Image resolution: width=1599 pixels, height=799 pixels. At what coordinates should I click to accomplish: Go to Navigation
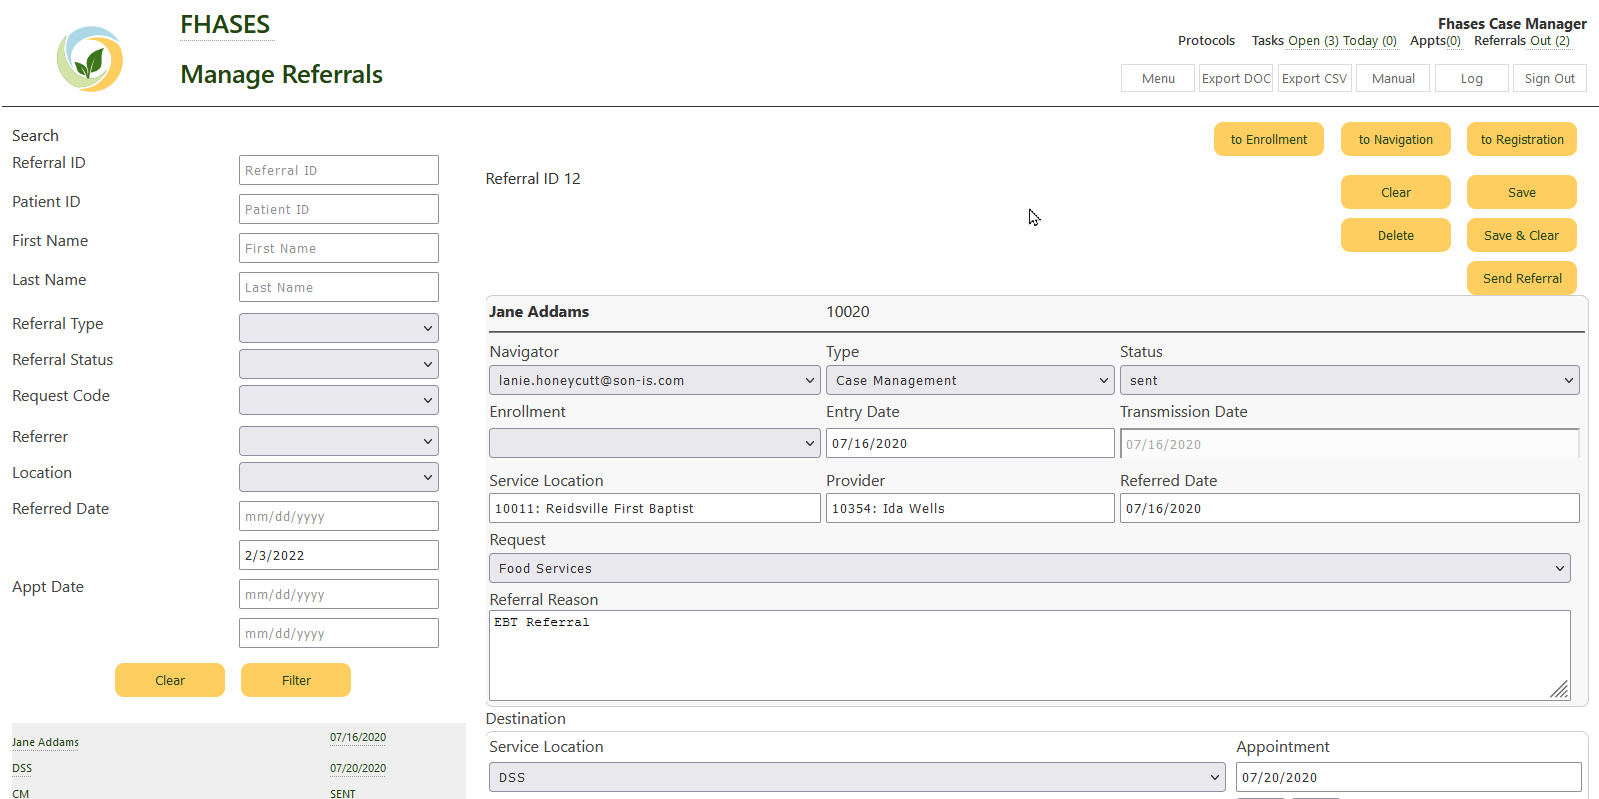click(1395, 139)
